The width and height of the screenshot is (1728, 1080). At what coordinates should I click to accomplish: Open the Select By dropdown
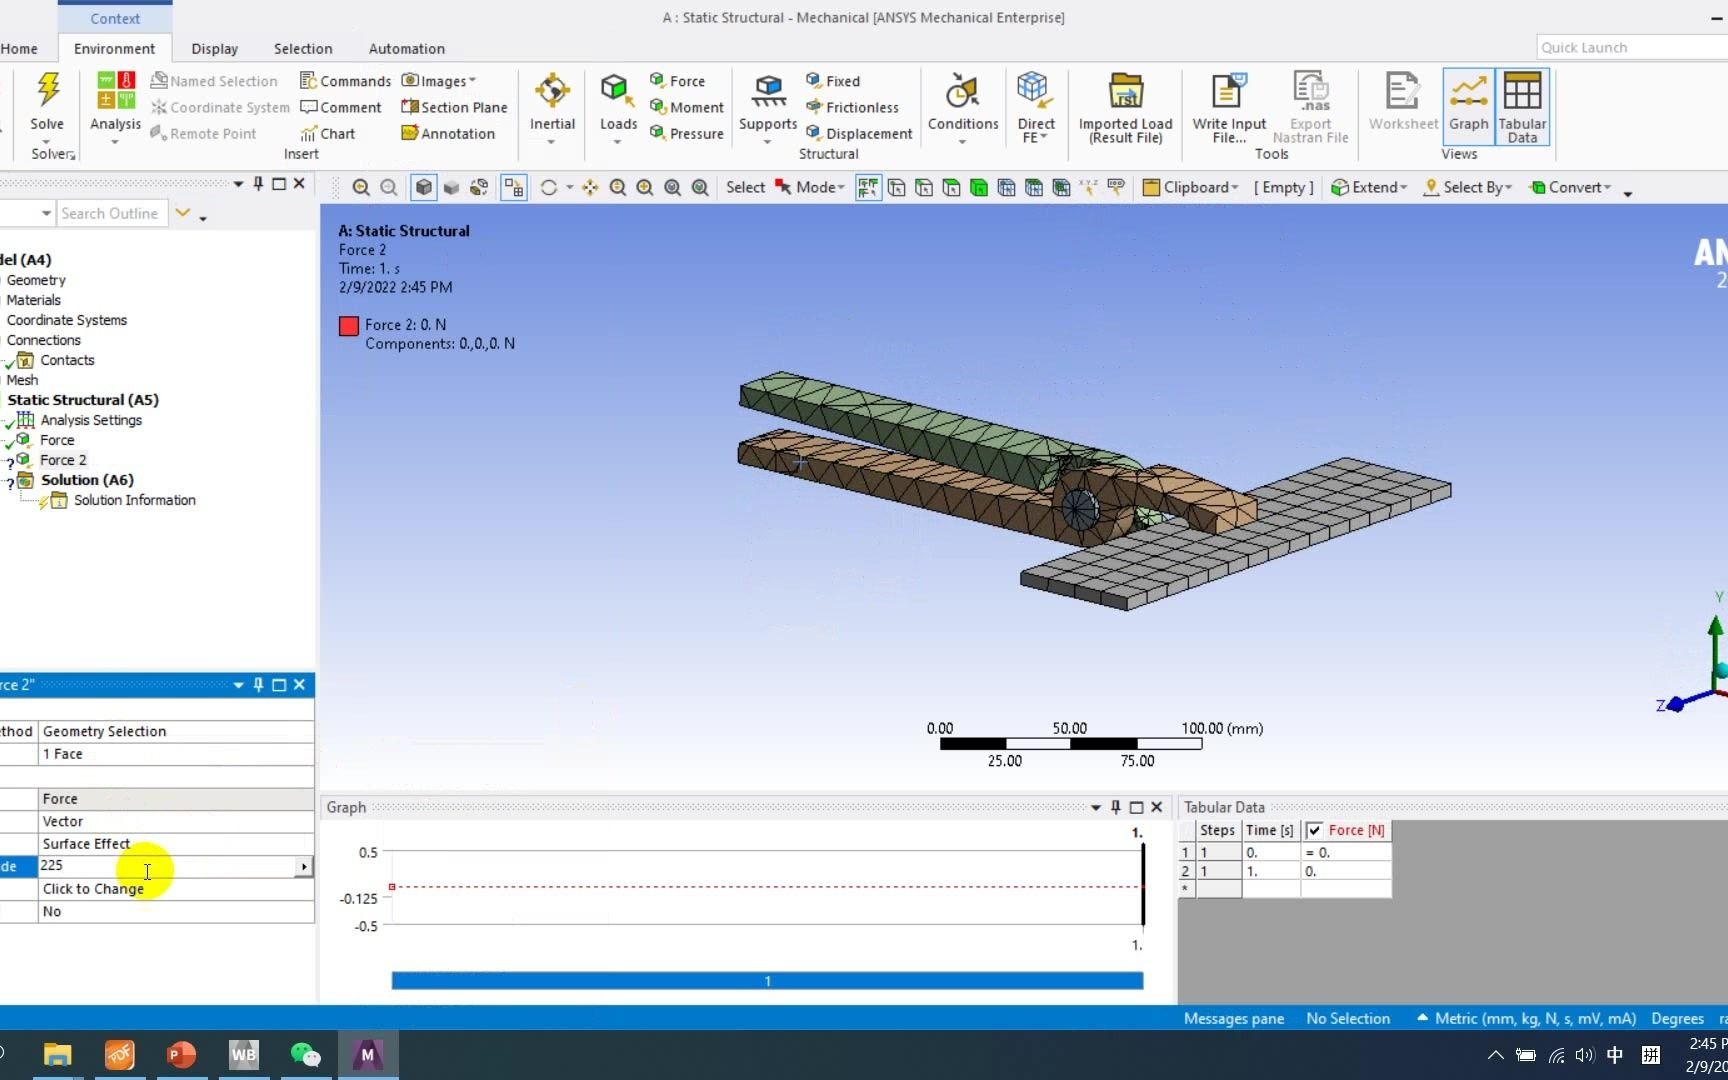point(1468,187)
